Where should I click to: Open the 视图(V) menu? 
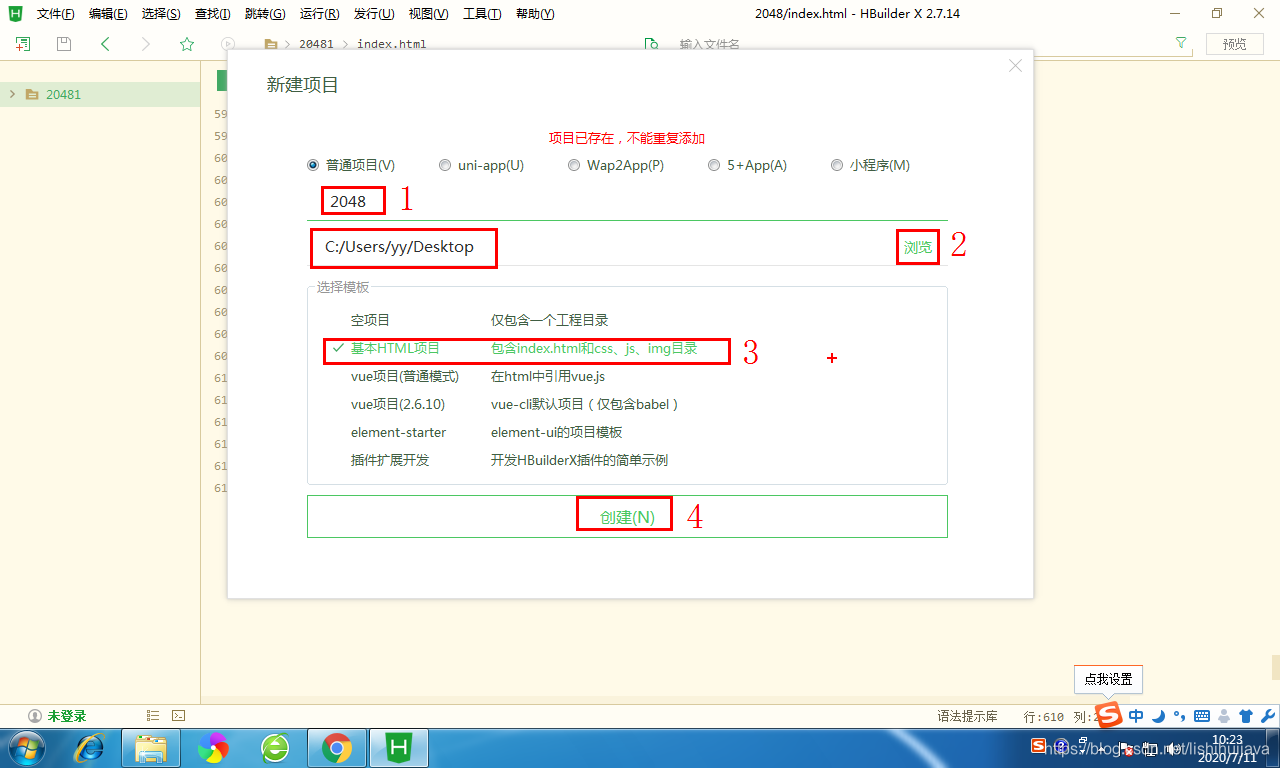(x=428, y=14)
